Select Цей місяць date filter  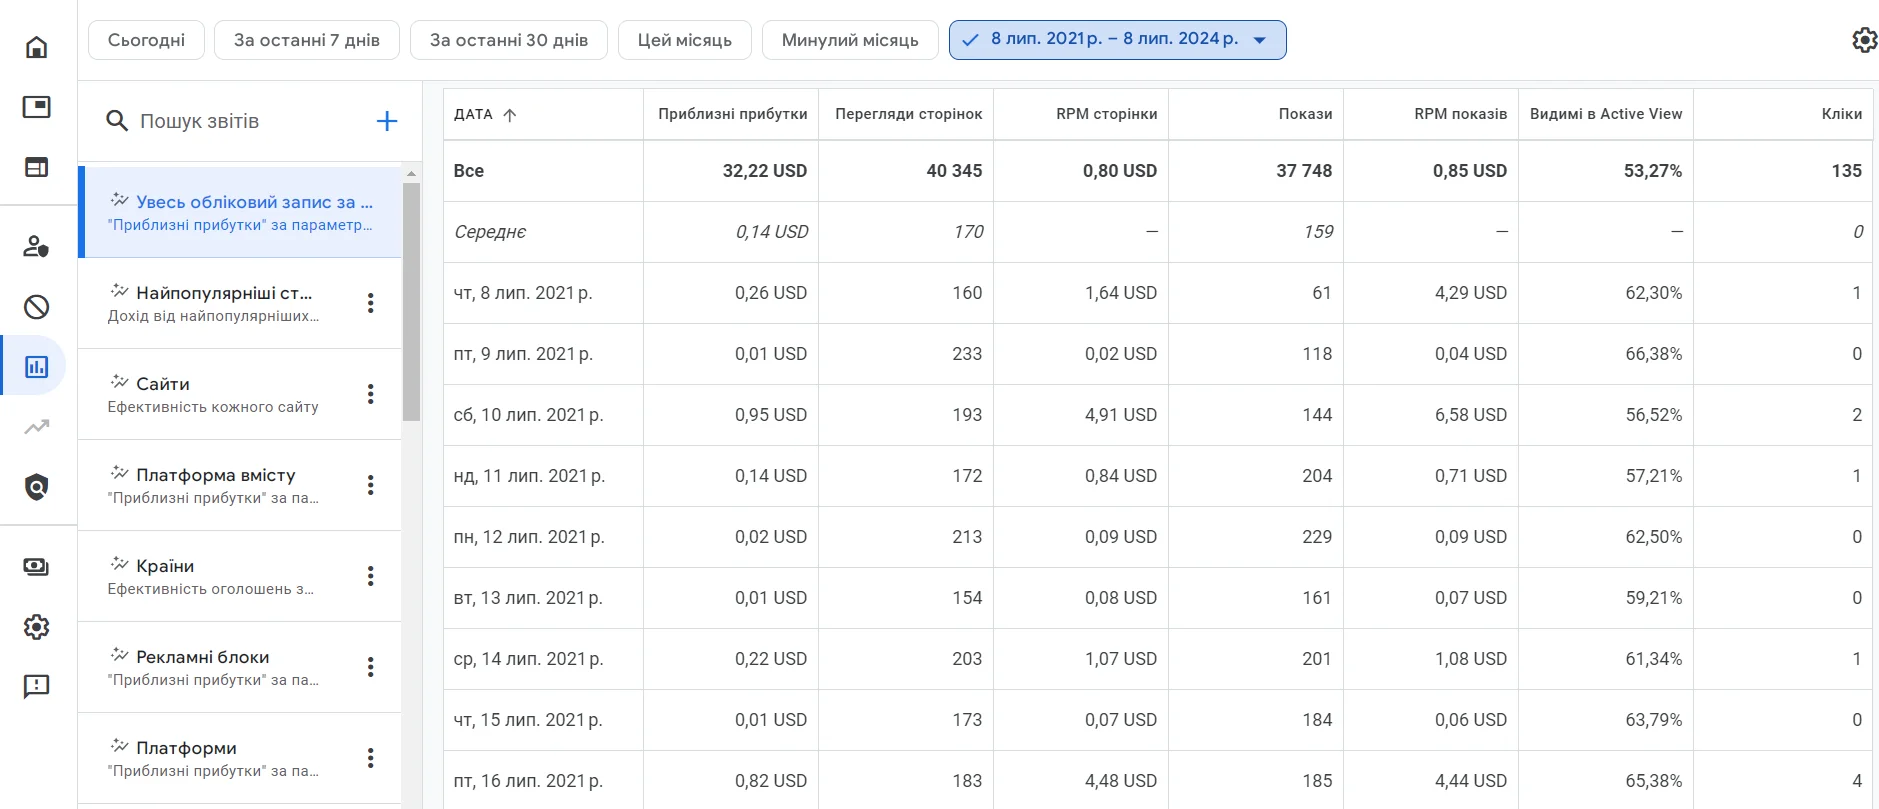point(685,40)
